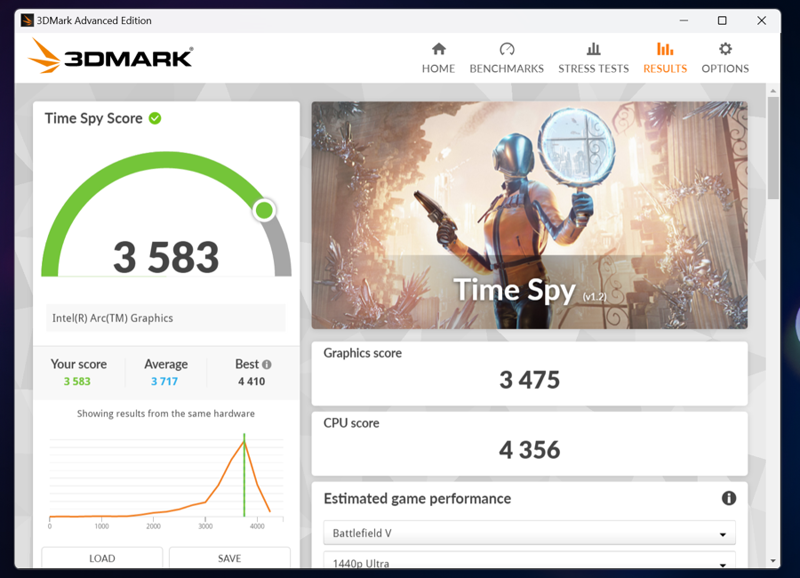Screen dimensions: 800x578
Task: Click the Home house icon
Action: (x=438, y=49)
